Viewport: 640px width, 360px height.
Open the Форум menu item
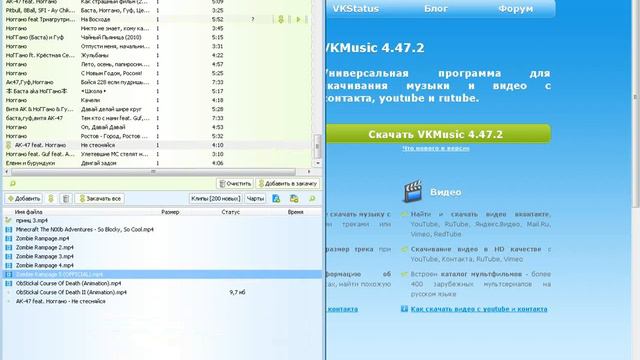pos(516,9)
